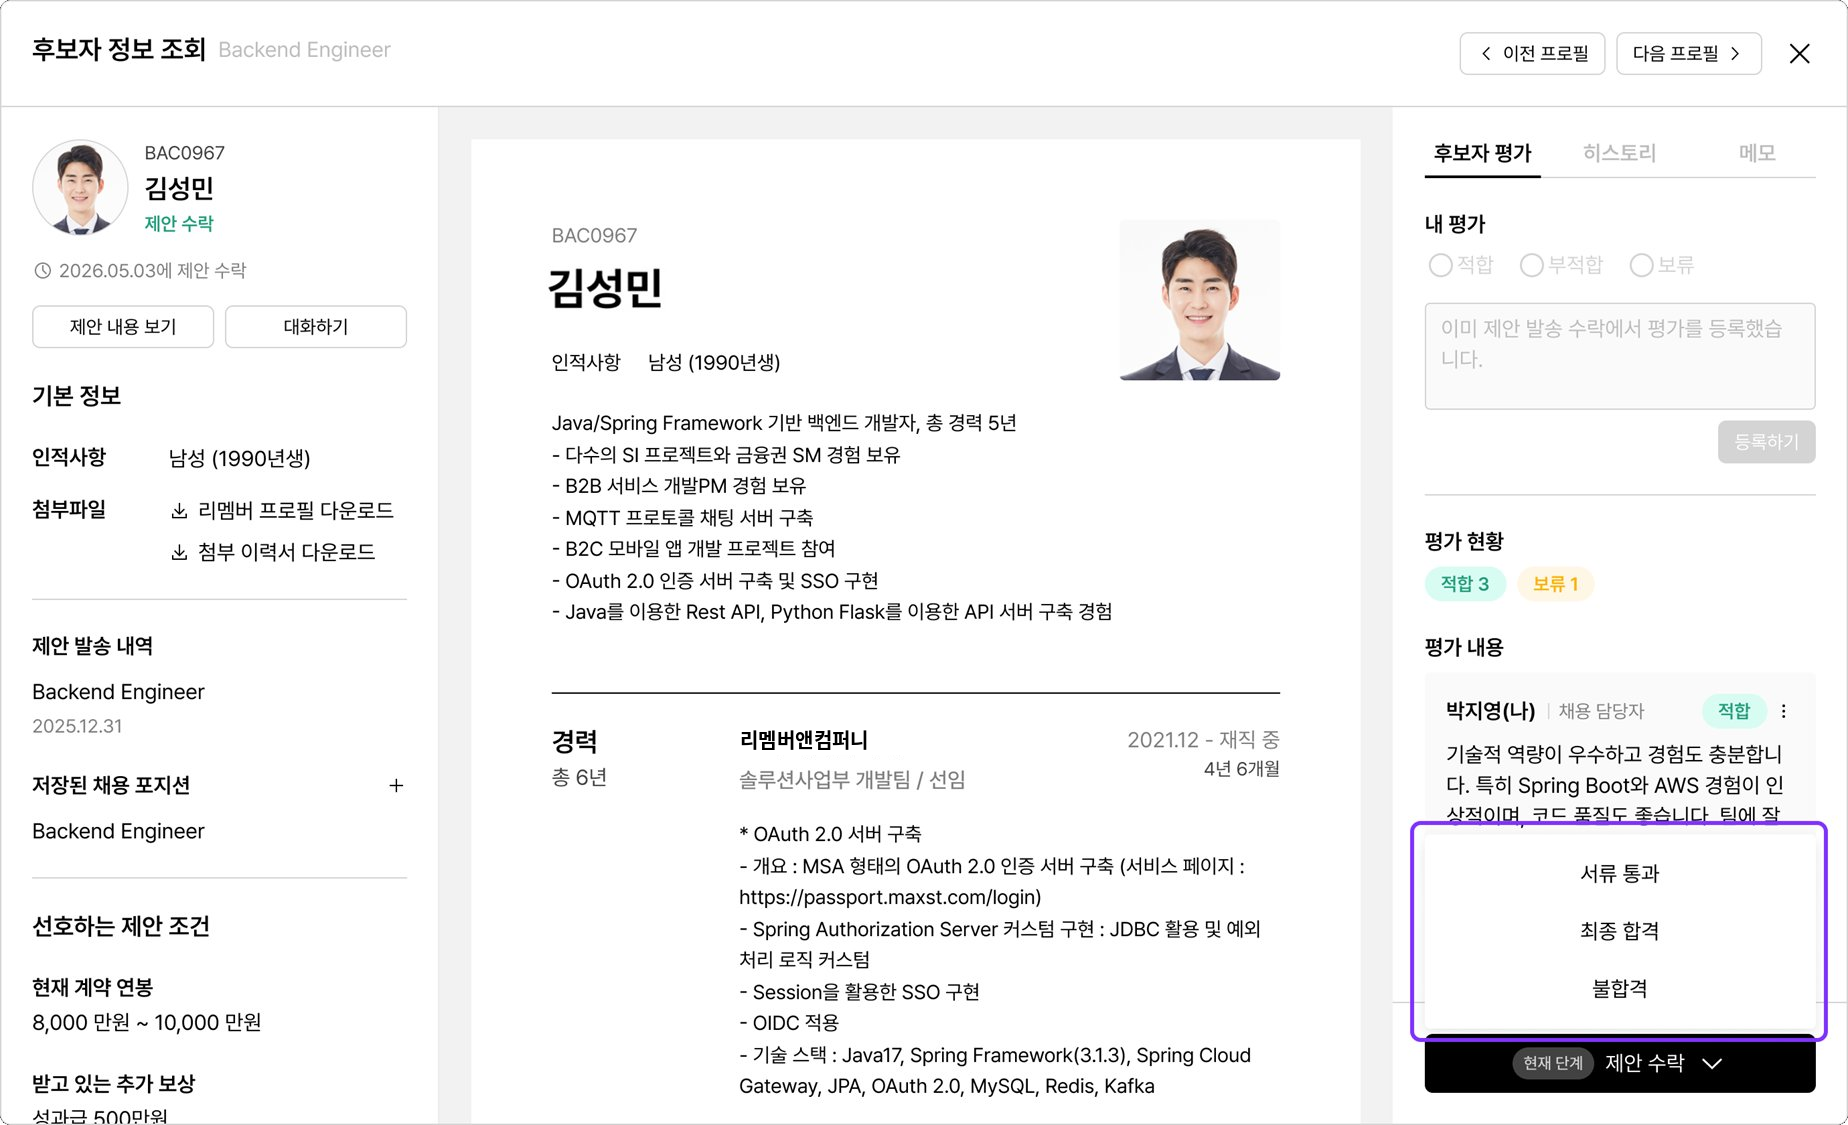
Task: Open chat with 대화하기 button
Action: click(x=316, y=327)
